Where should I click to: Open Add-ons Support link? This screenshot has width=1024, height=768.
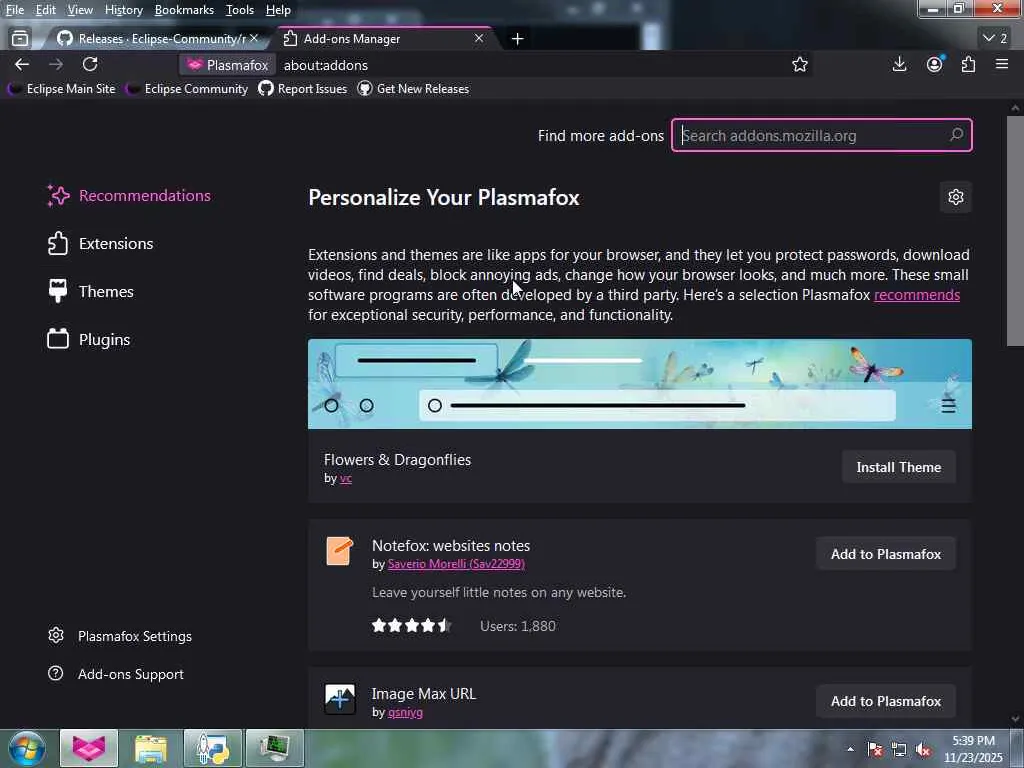tap(116, 674)
